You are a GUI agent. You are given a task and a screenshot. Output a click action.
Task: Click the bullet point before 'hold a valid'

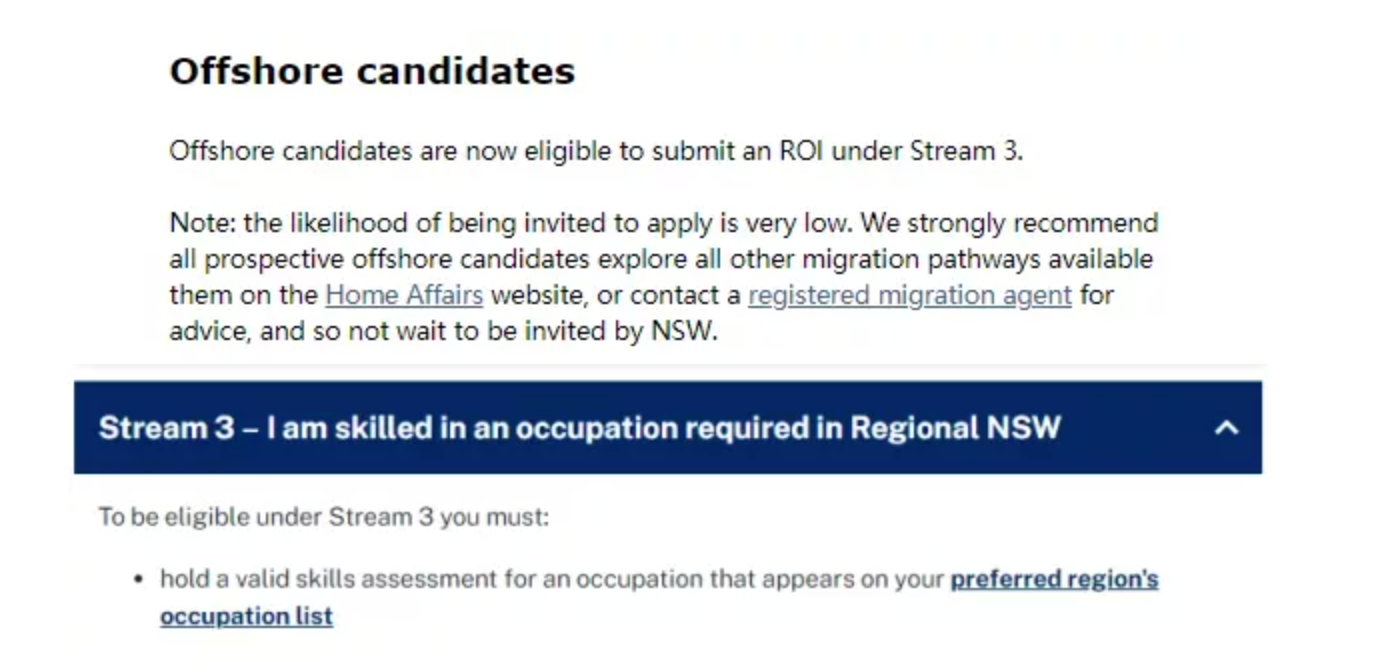[x=138, y=580]
